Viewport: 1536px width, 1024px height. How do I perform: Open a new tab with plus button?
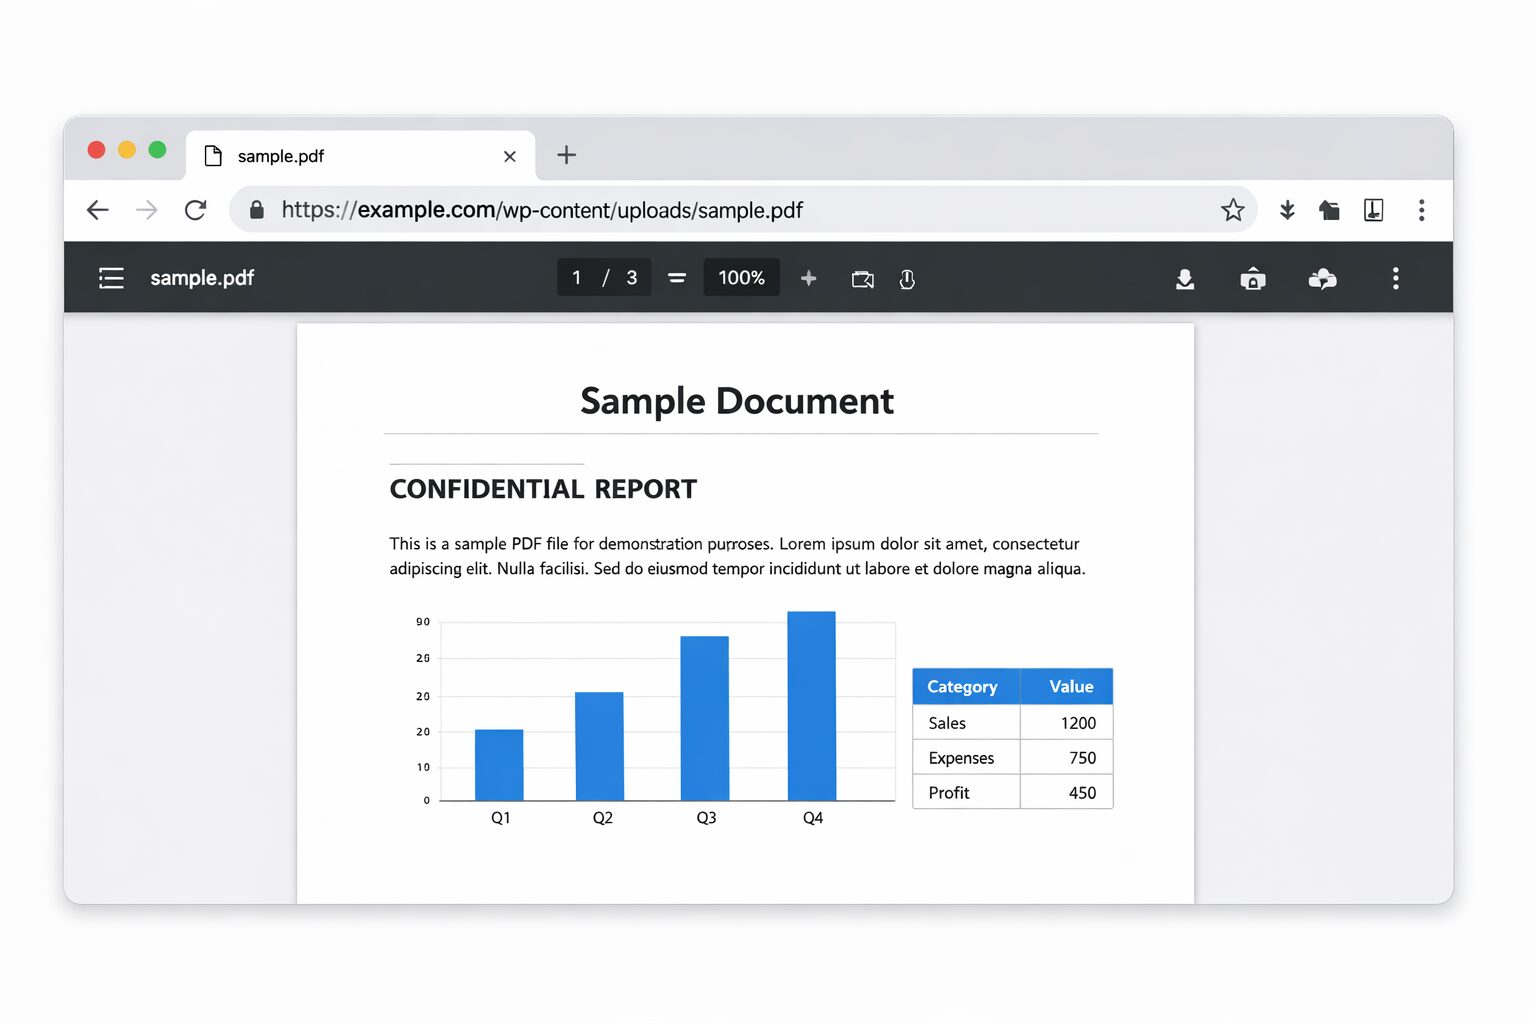pyautogui.click(x=566, y=155)
